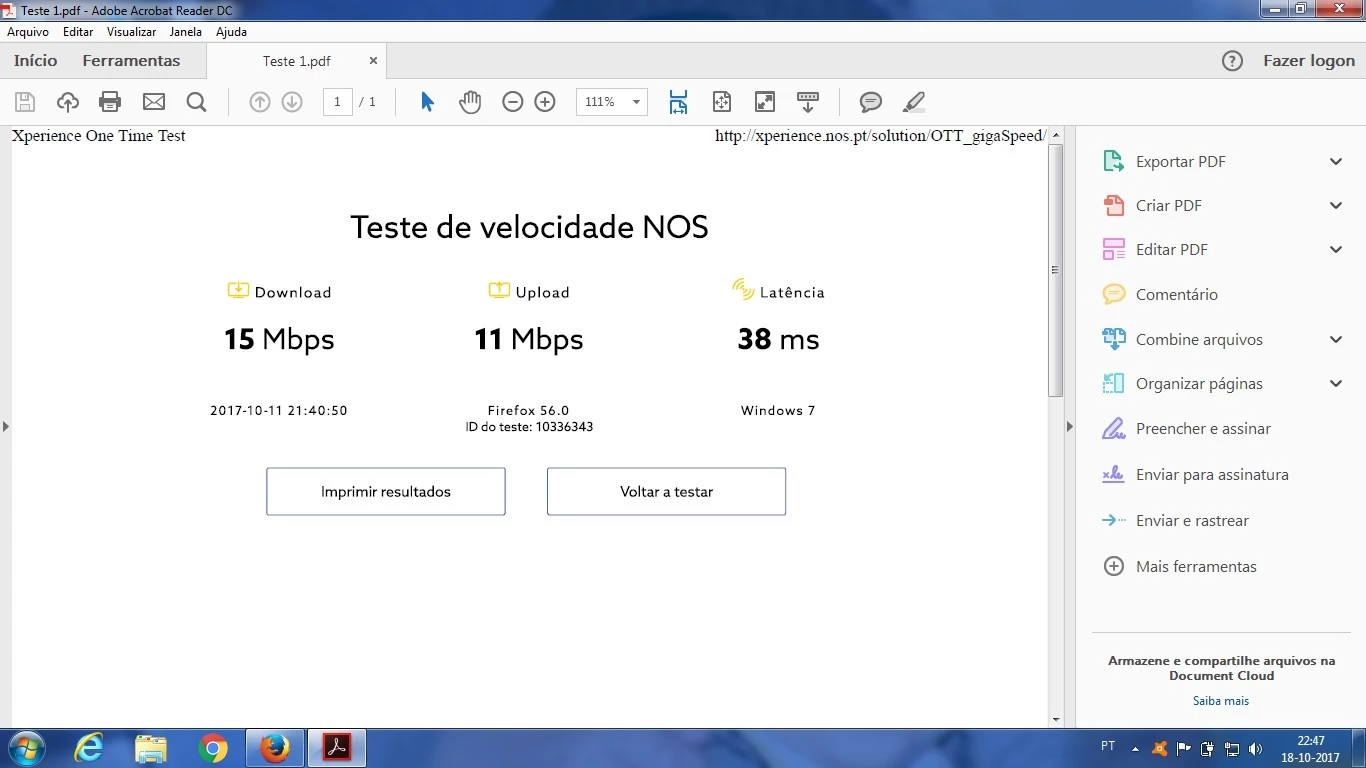Viewport: 1366px width, 768px height.
Task: Click the cloud upload icon in the toolbar
Action: (x=67, y=102)
